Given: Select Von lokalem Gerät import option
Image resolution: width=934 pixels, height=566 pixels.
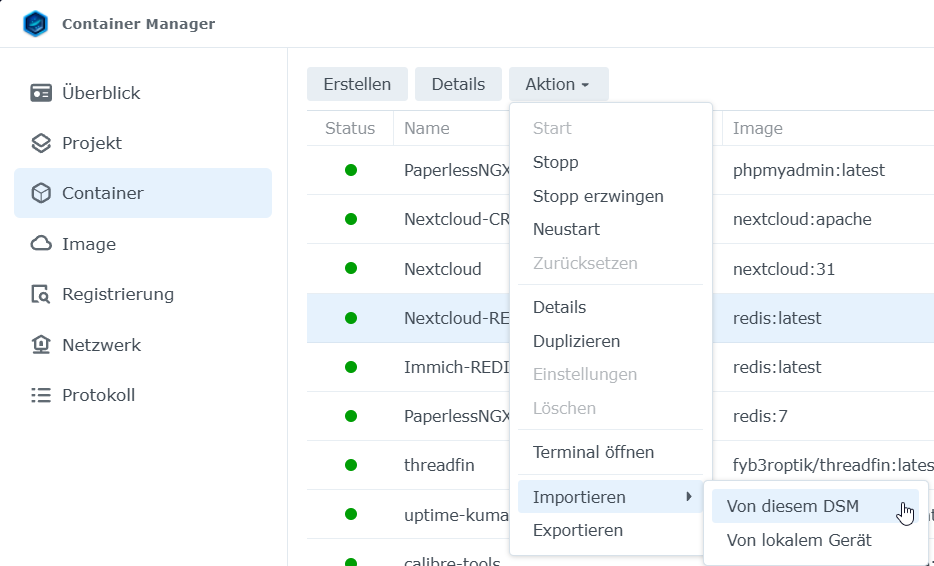Looking at the screenshot, I should 799,540.
